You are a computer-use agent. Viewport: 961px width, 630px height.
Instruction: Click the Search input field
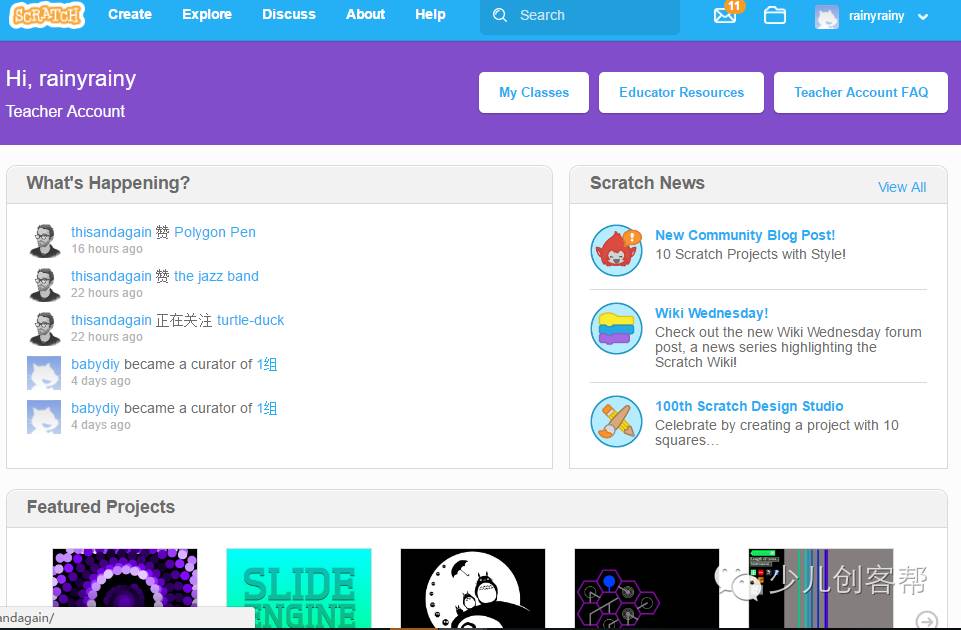580,16
